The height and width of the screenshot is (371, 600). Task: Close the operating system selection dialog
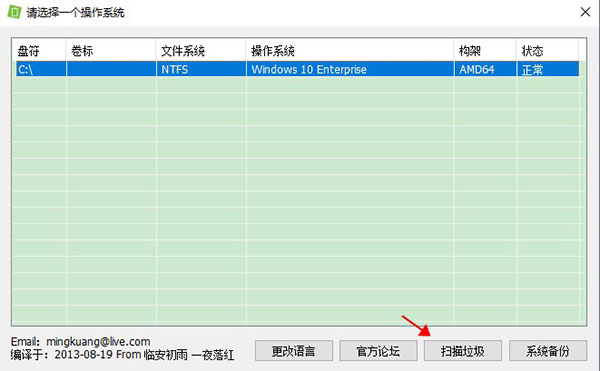(x=585, y=12)
